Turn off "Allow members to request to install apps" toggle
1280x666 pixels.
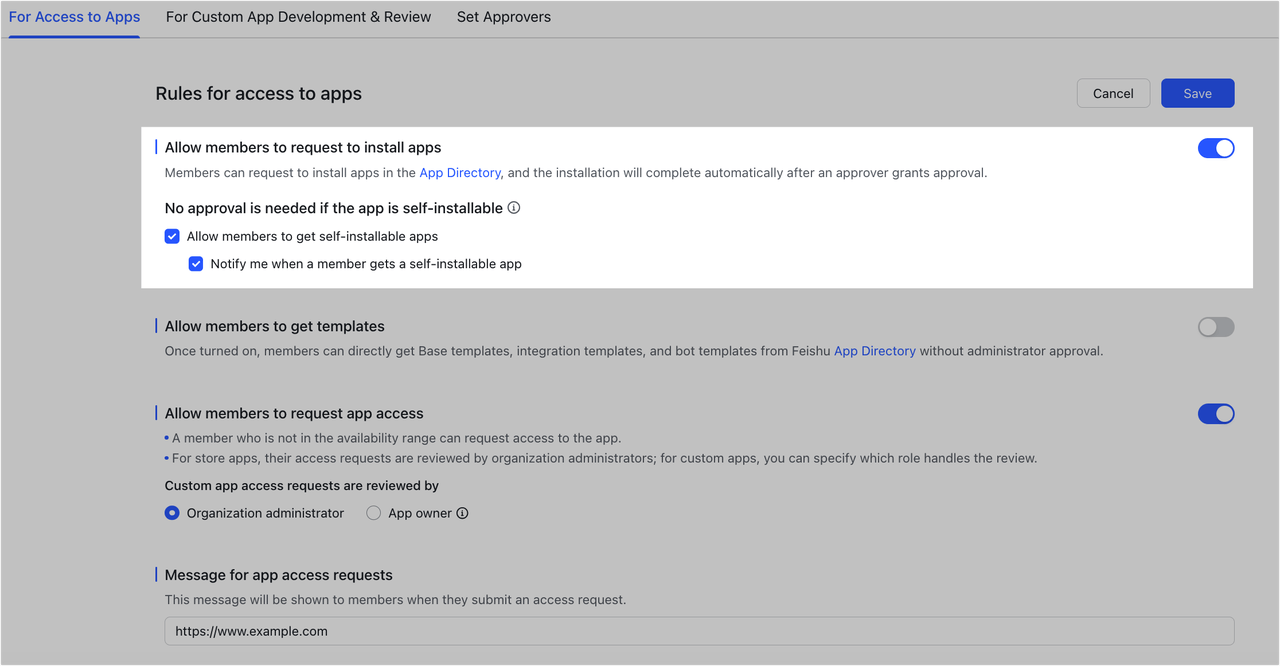(x=1216, y=147)
